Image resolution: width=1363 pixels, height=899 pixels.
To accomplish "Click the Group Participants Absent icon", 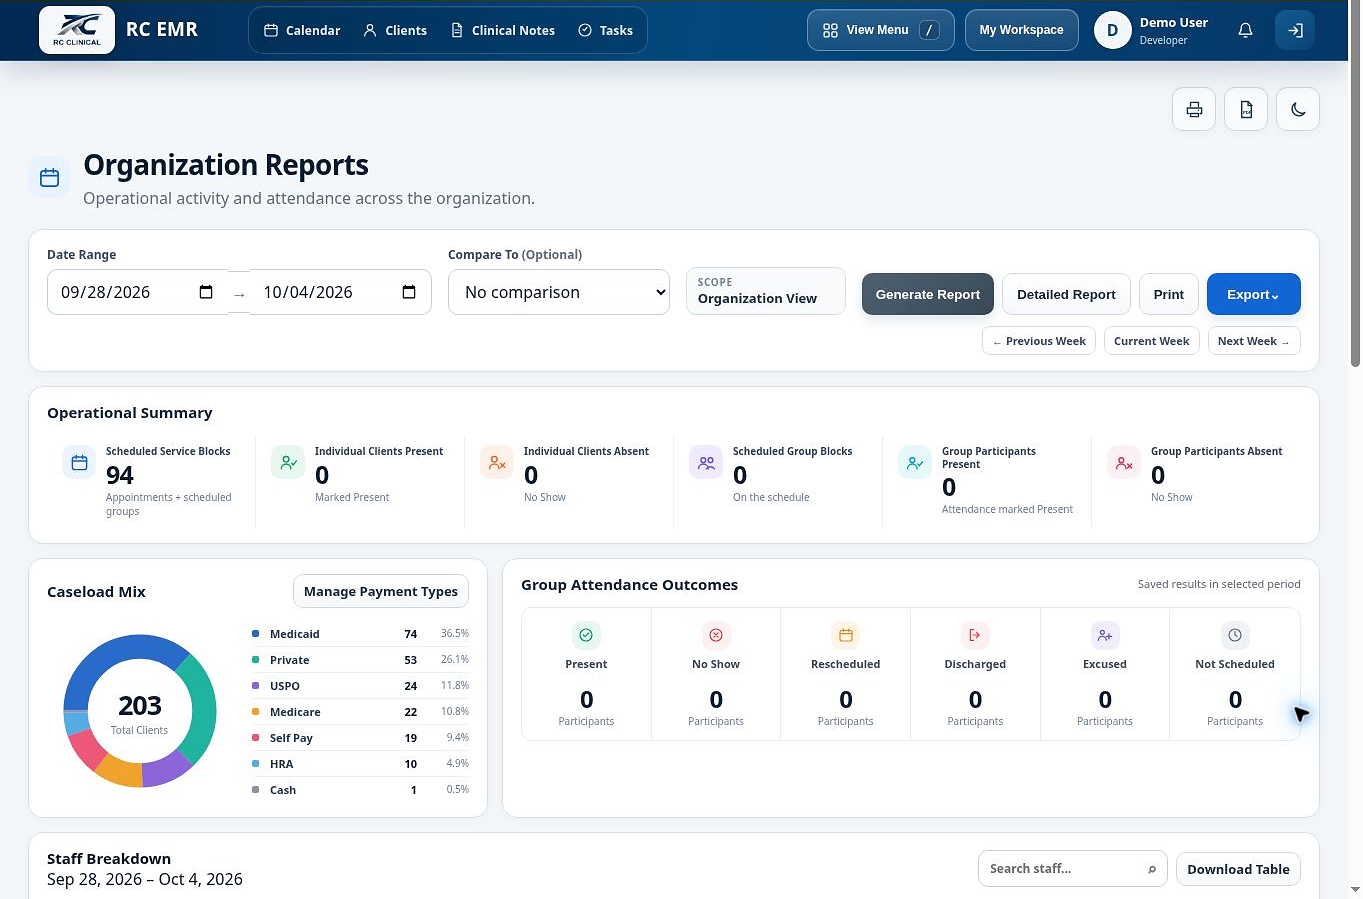I will tap(1124, 463).
